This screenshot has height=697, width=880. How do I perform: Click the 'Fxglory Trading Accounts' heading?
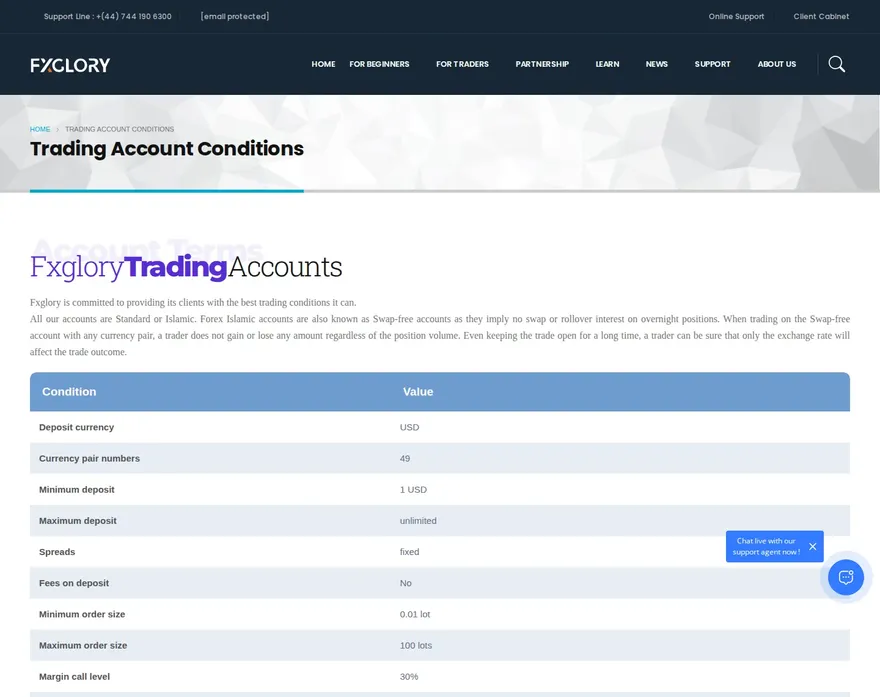tap(186, 267)
